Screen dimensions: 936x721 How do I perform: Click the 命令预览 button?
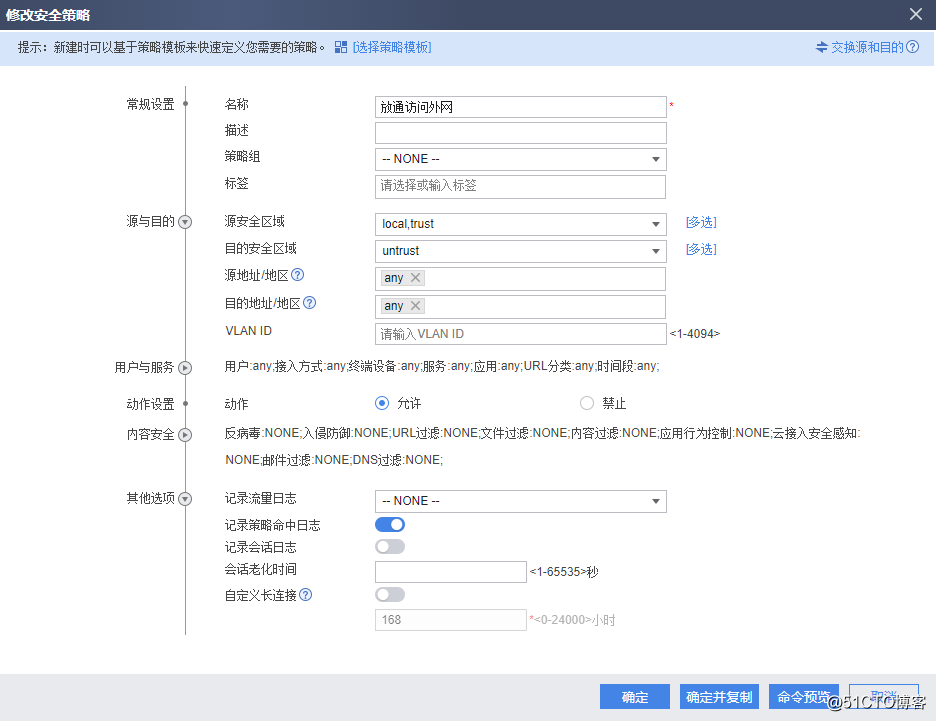(803, 697)
